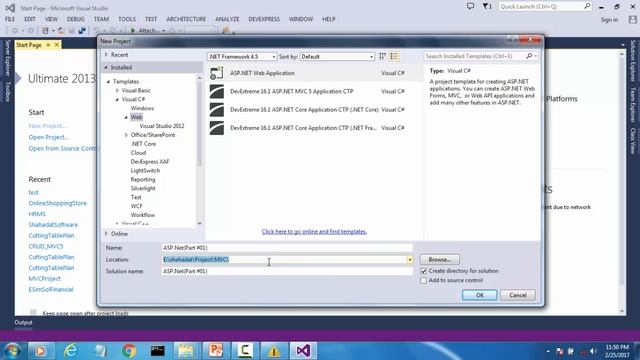Open the command prompt taskbar icon
This screenshot has width=640, height=360.
point(158,351)
